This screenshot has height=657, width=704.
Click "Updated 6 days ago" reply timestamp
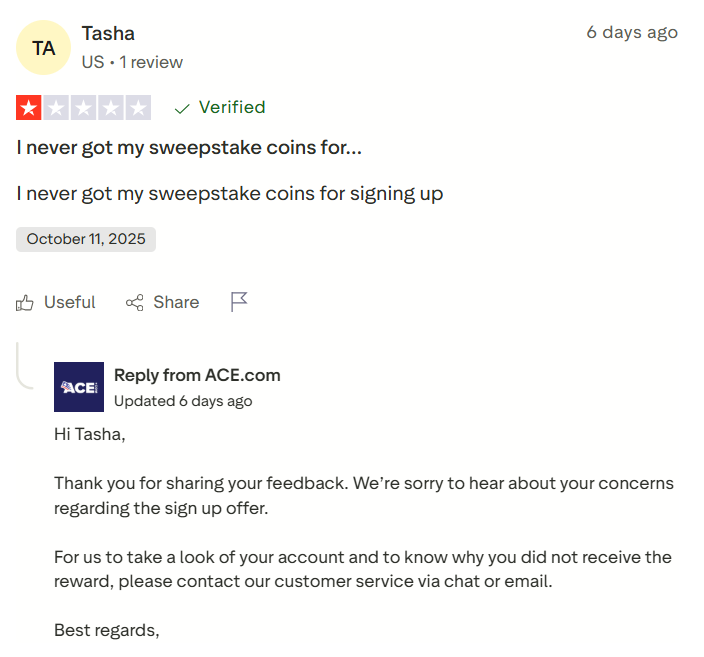coord(183,401)
